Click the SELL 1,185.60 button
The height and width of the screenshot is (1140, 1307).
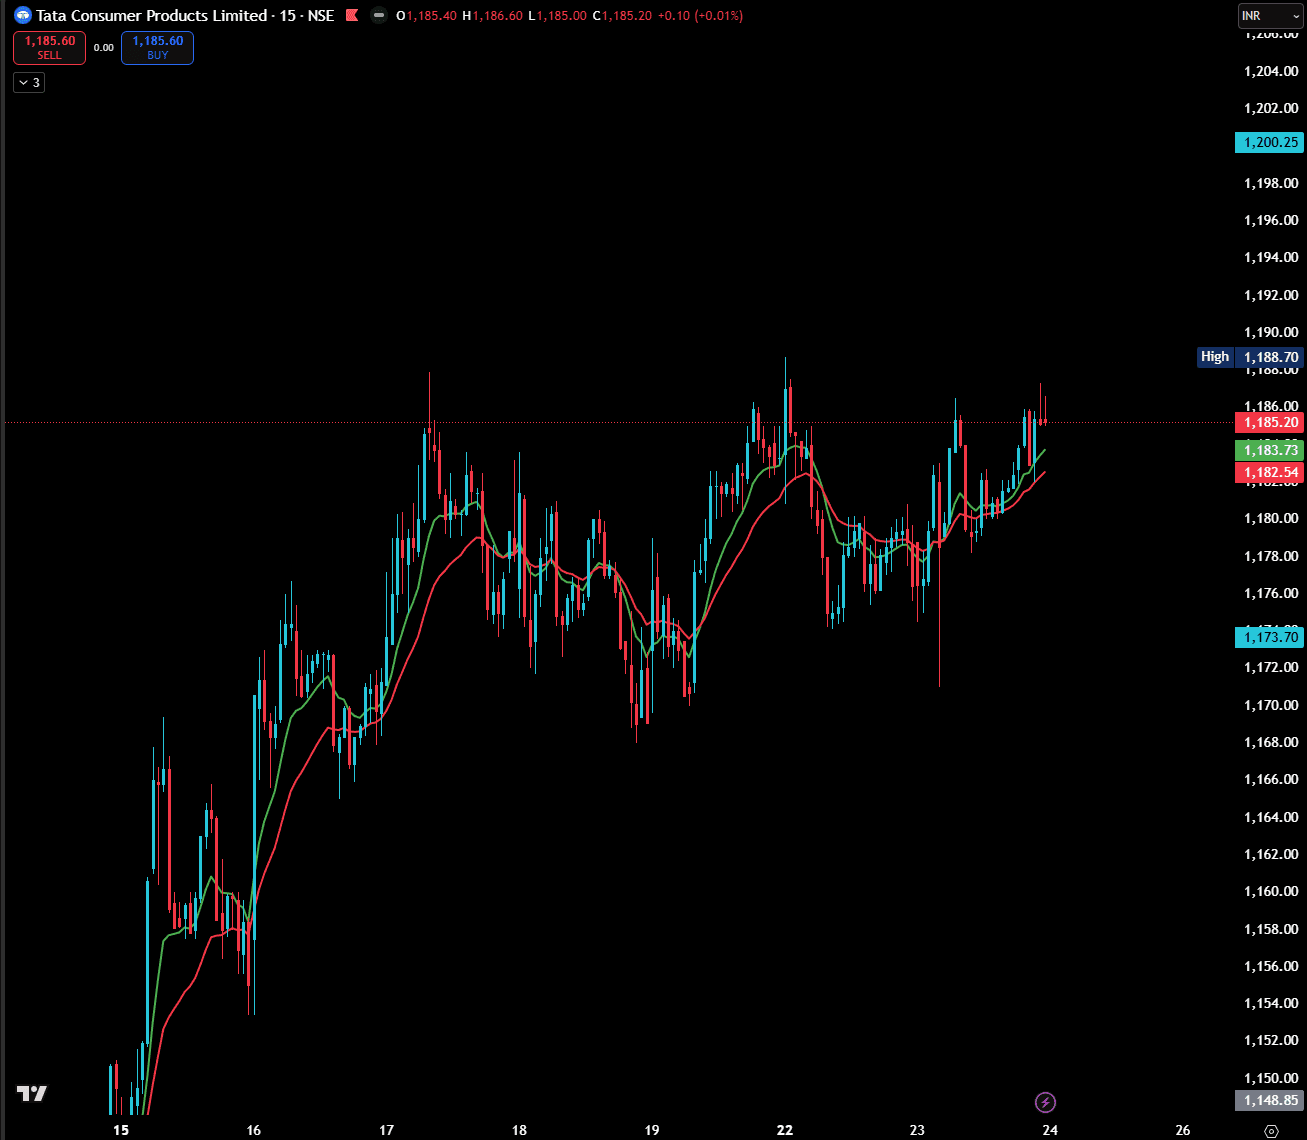click(x=49, y=48)
